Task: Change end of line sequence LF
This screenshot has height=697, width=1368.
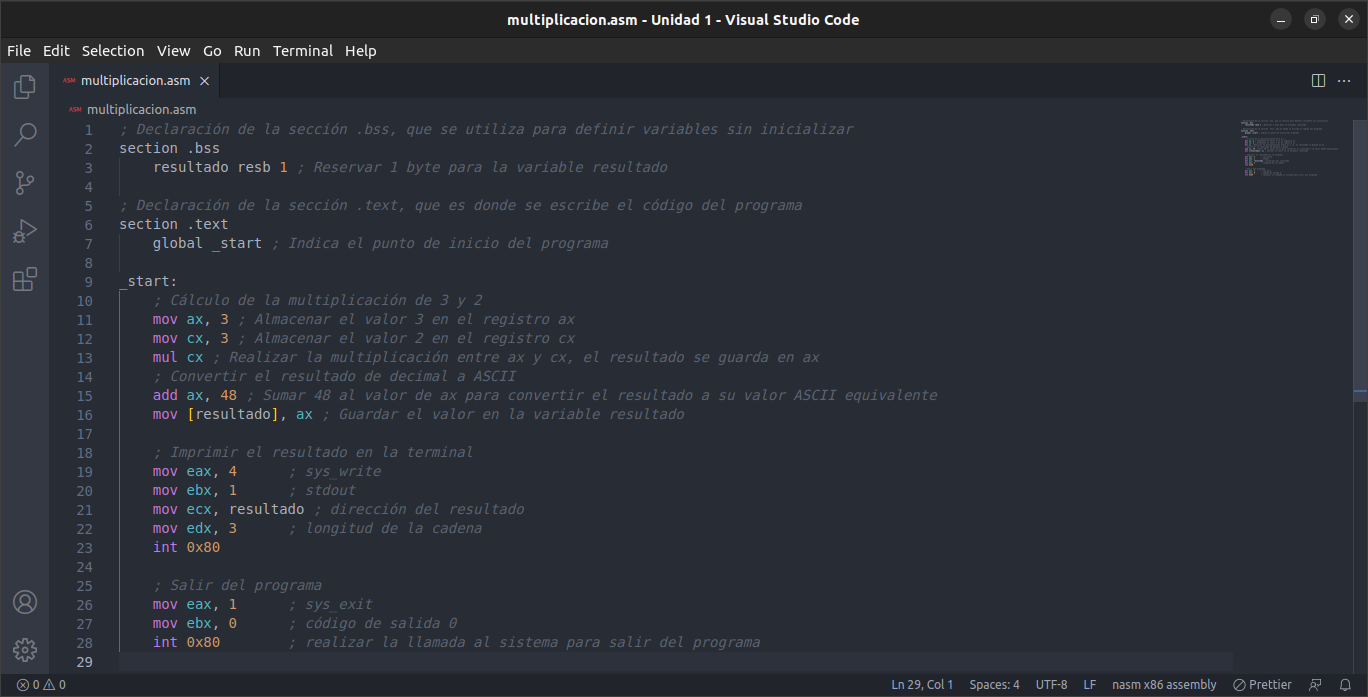Action: pyautogui.click(x=1090, y=685)
